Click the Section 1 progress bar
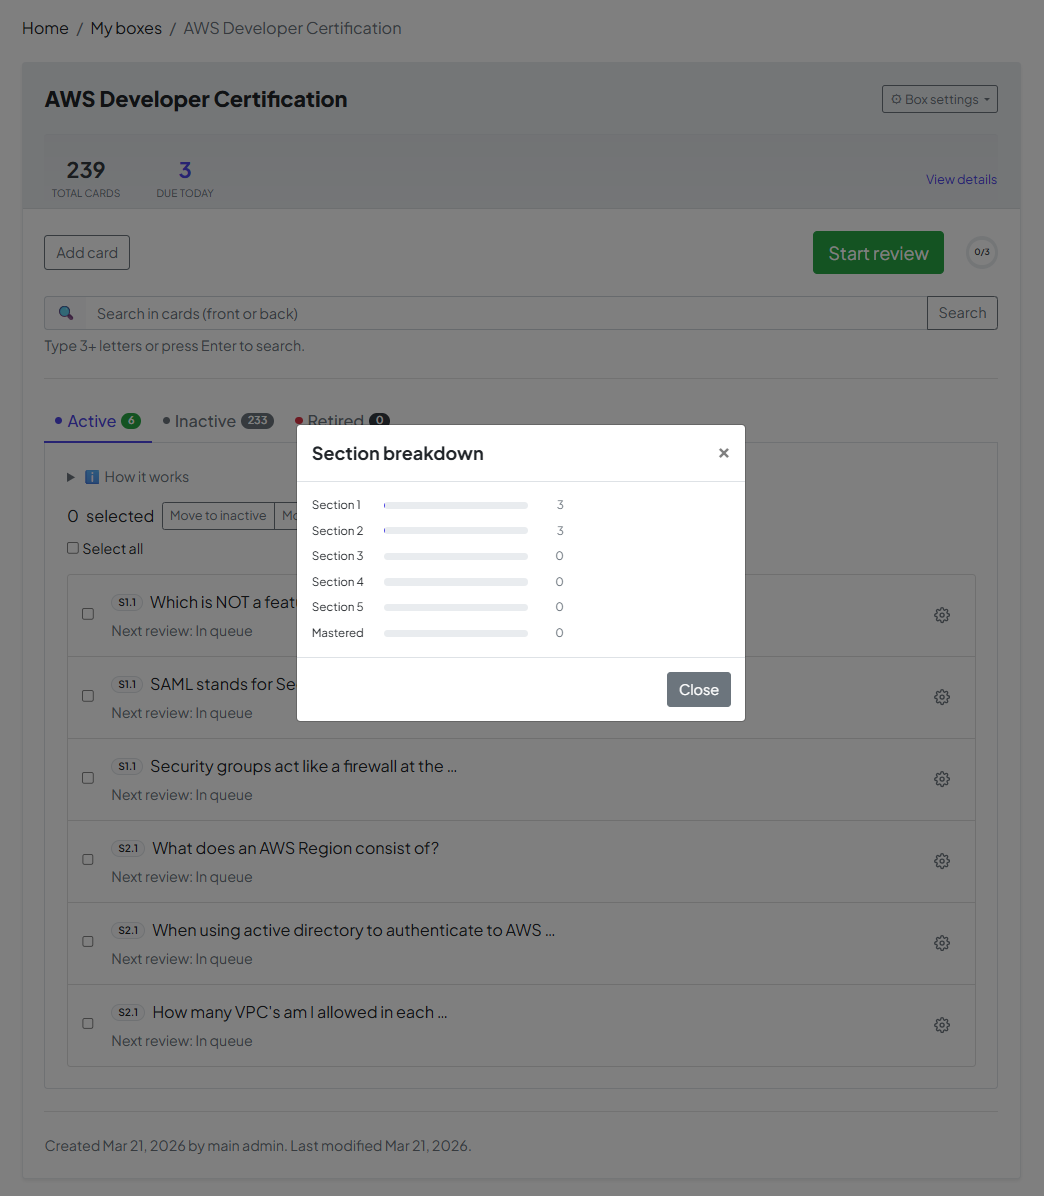 pyautogui.click(x=455, y=505)
